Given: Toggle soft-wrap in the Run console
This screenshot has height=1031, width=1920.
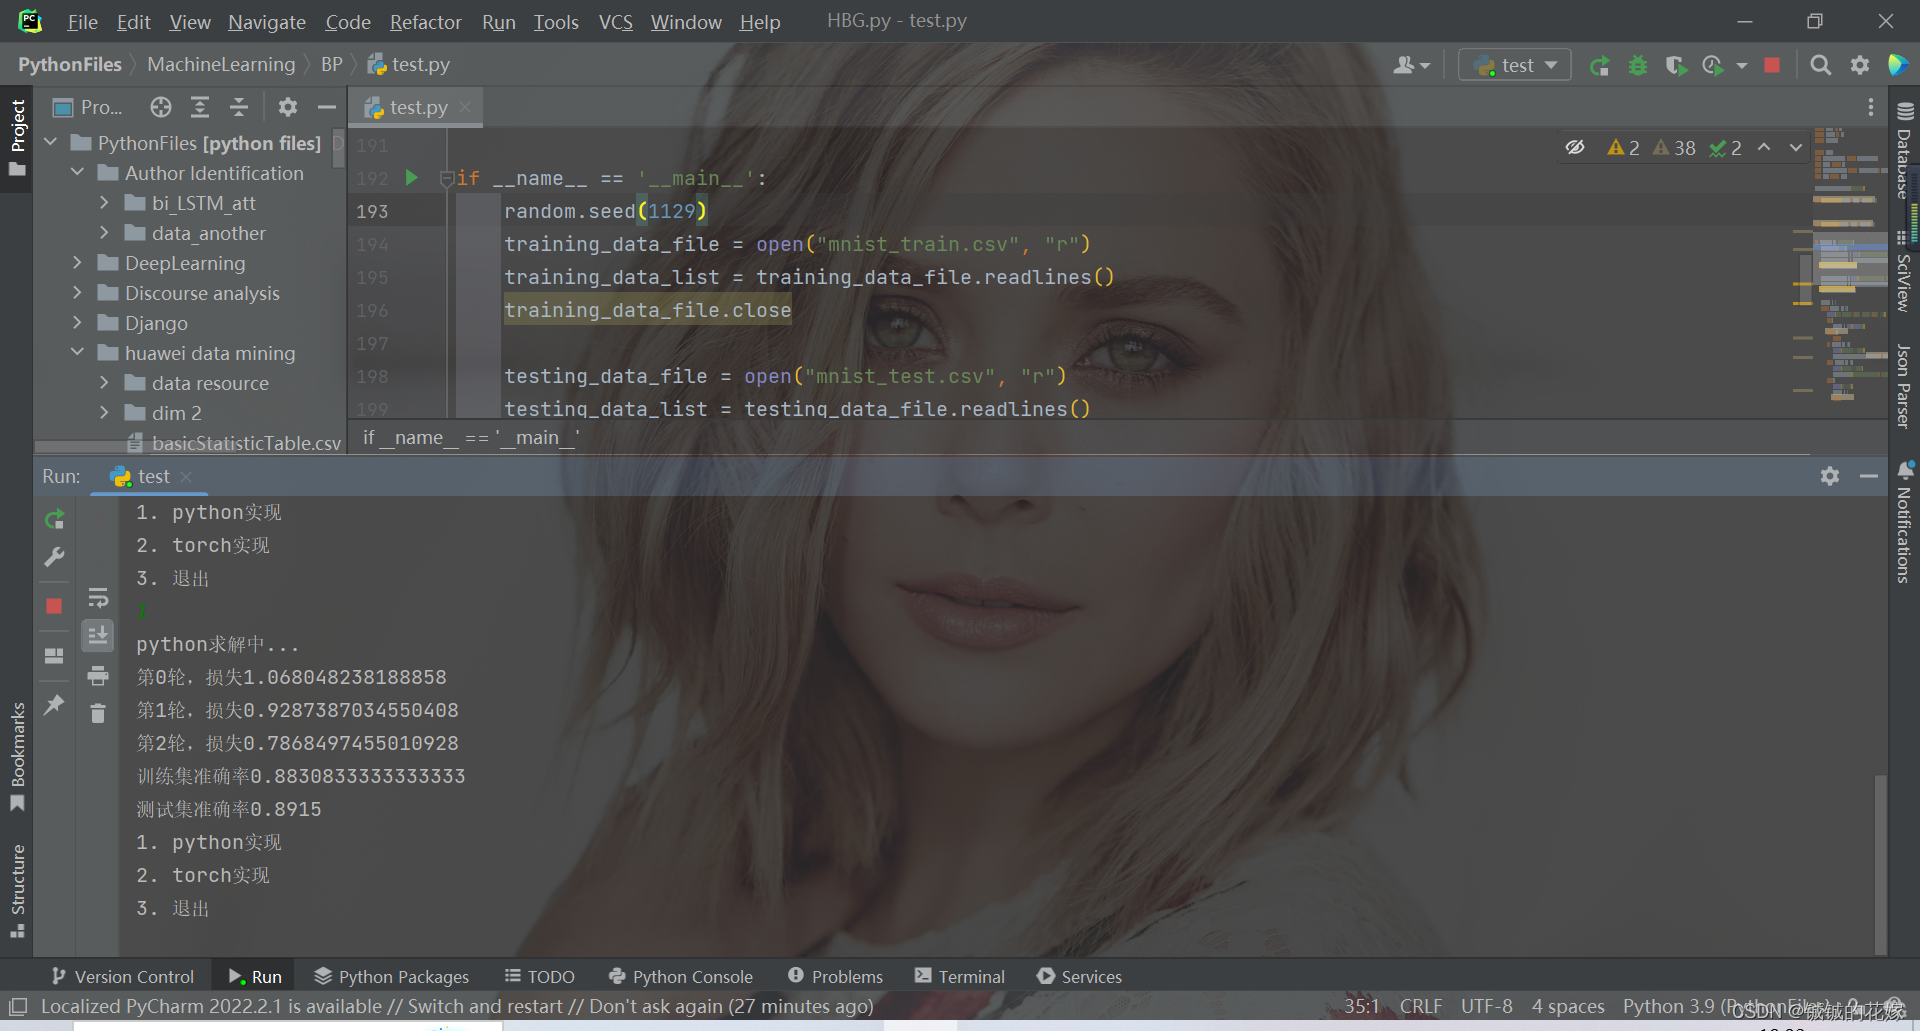Looking at the screenshot, I should click(x=98, y=598).
